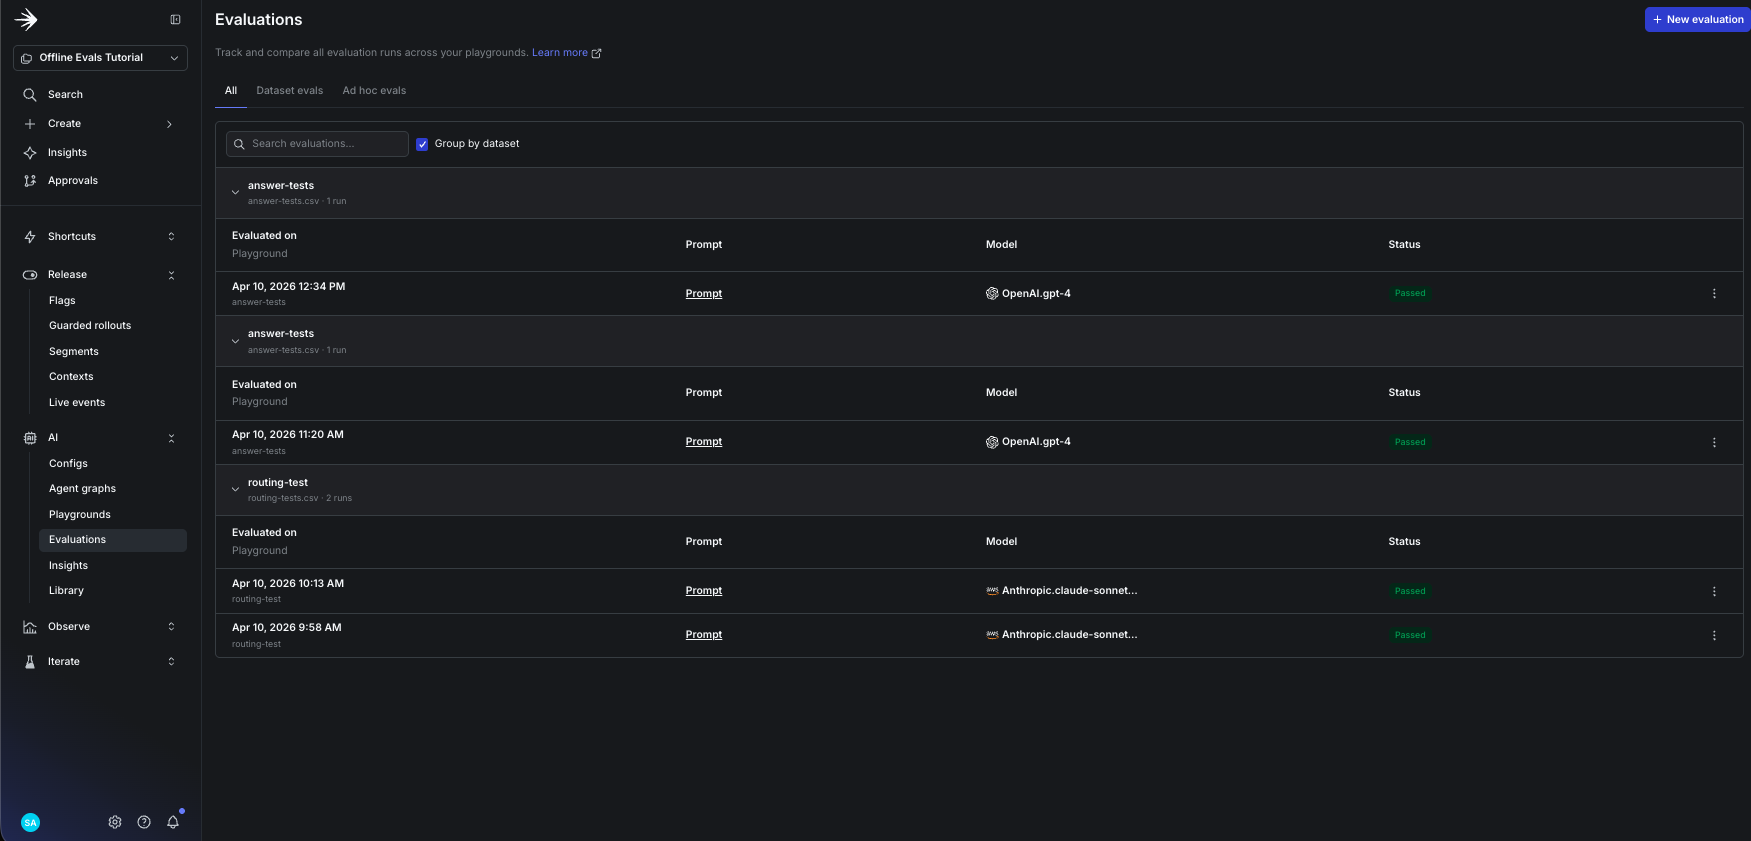This screenshot has height=841, width=1751.
Task: Go to Contexts page
Action: coord(71,377)
